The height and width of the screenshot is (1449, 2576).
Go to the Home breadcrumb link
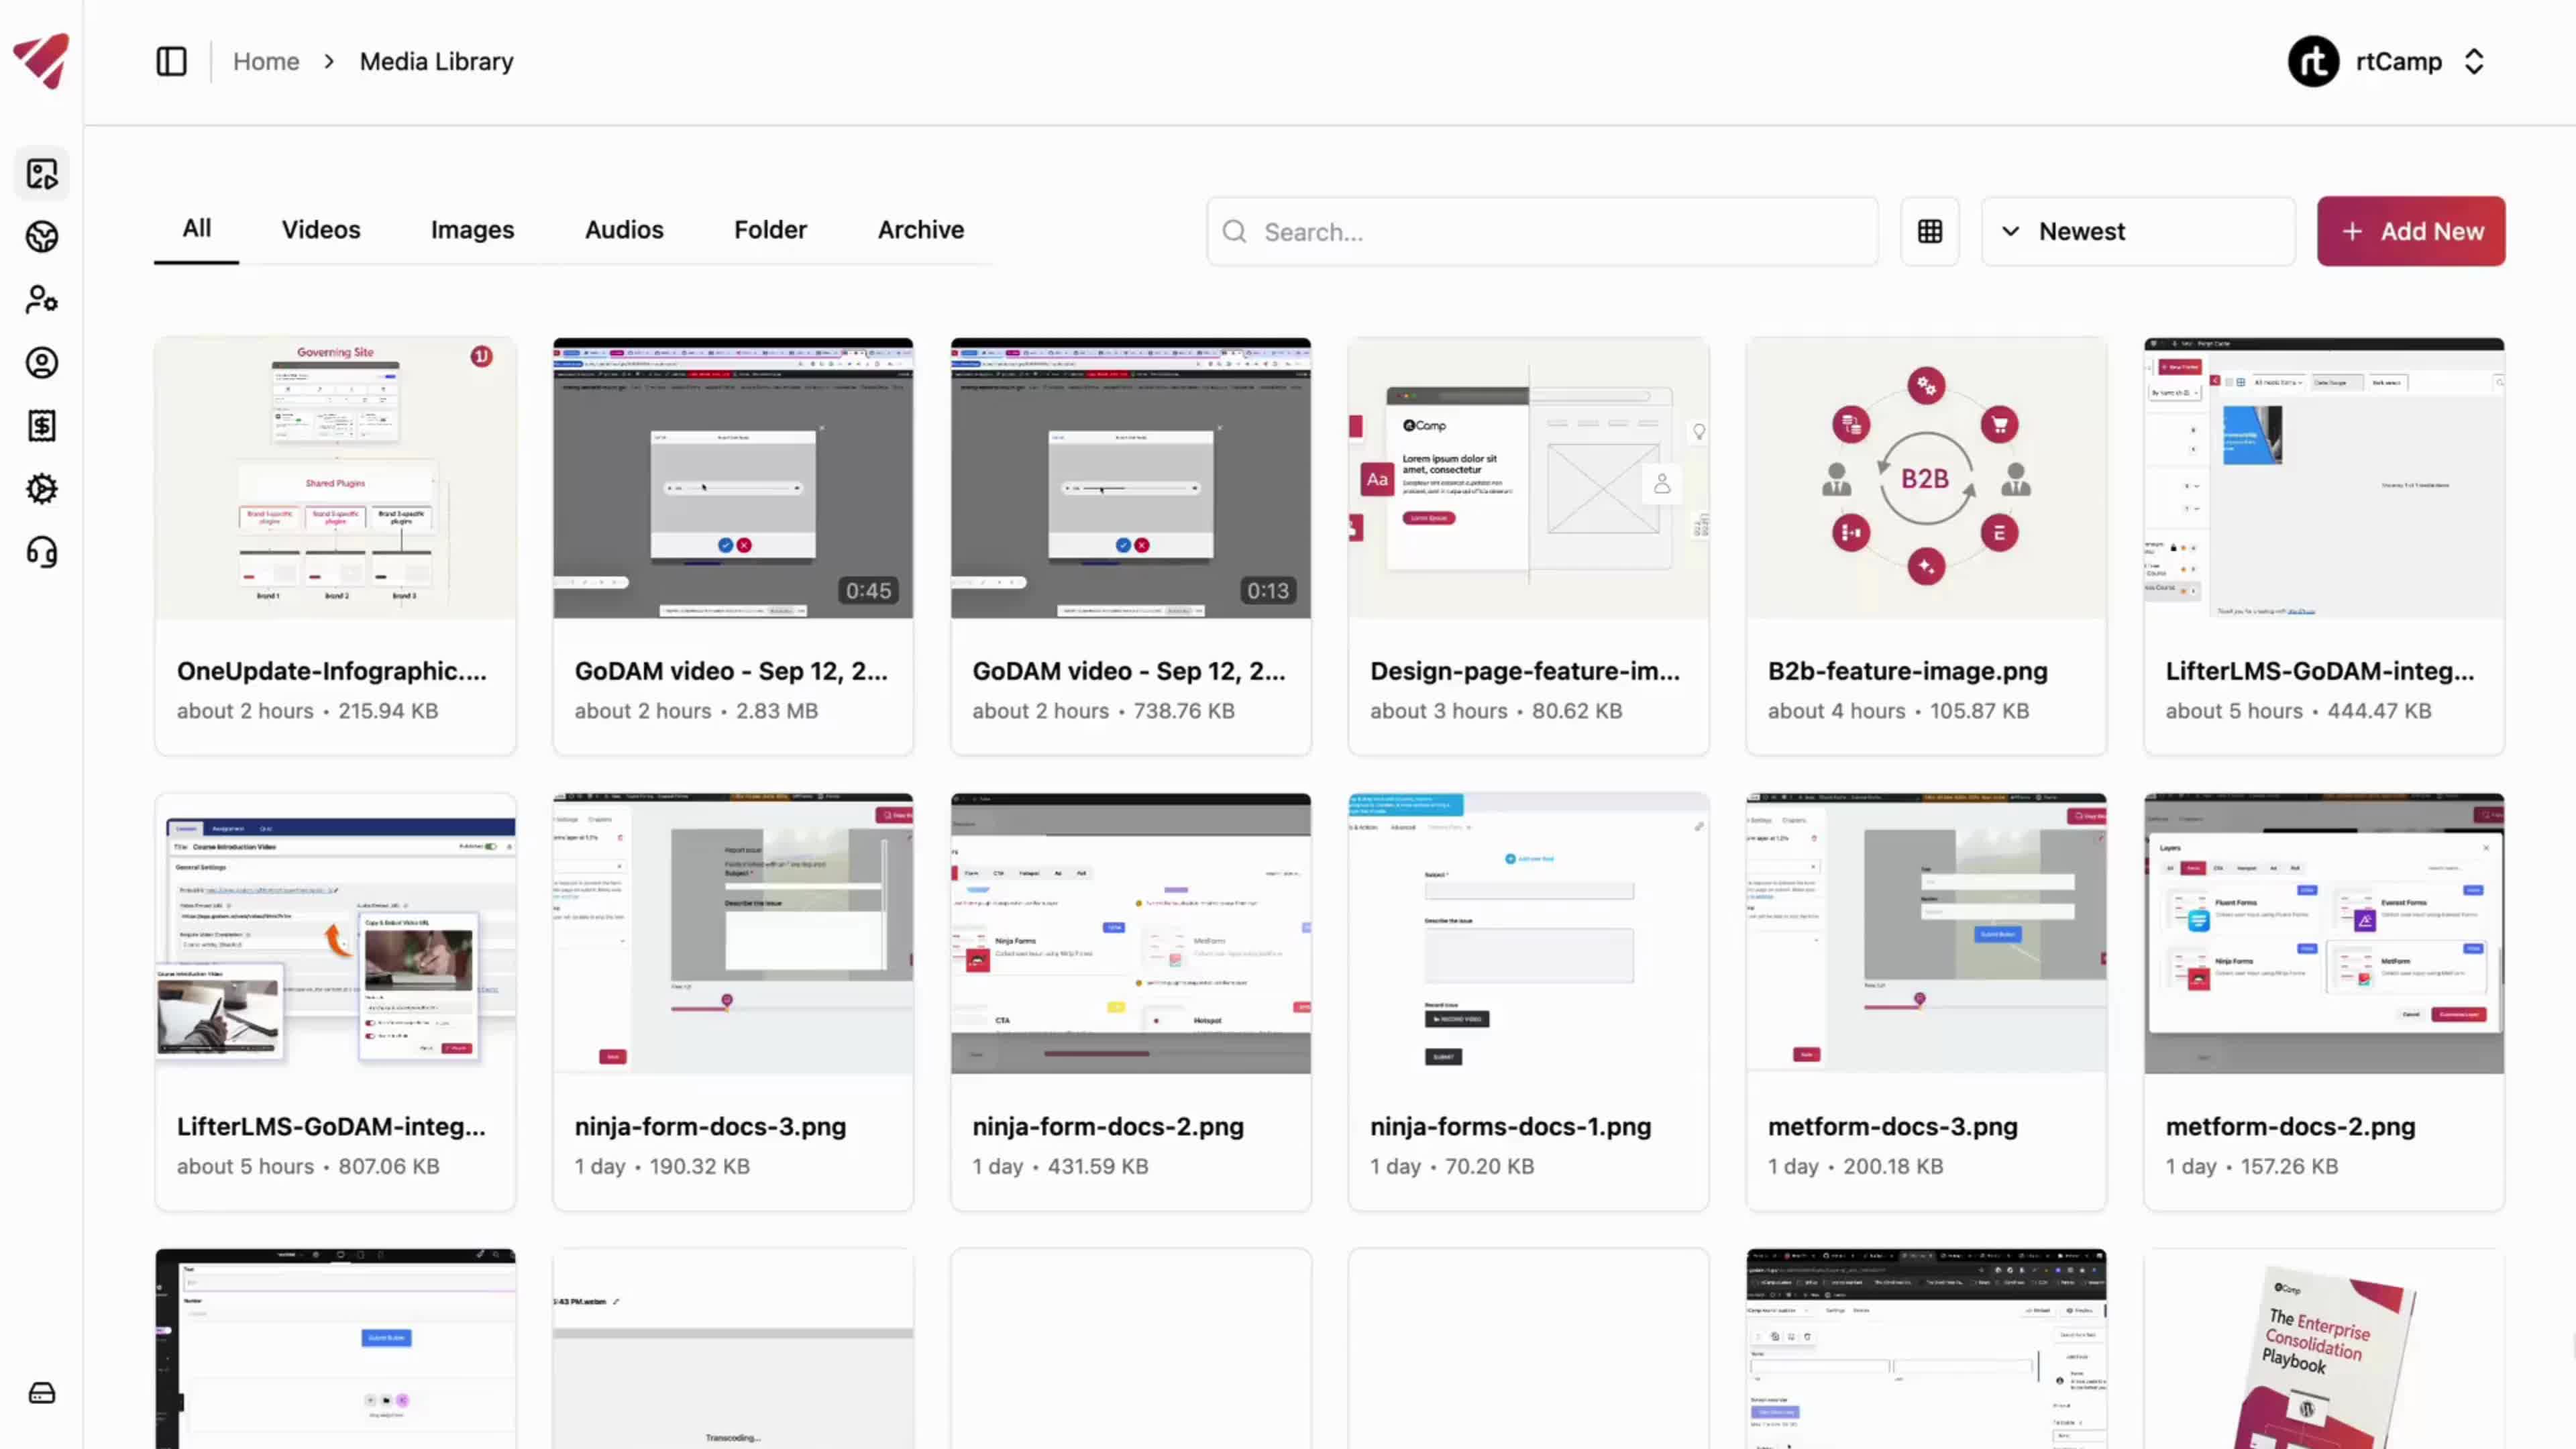tap(266, 62)
